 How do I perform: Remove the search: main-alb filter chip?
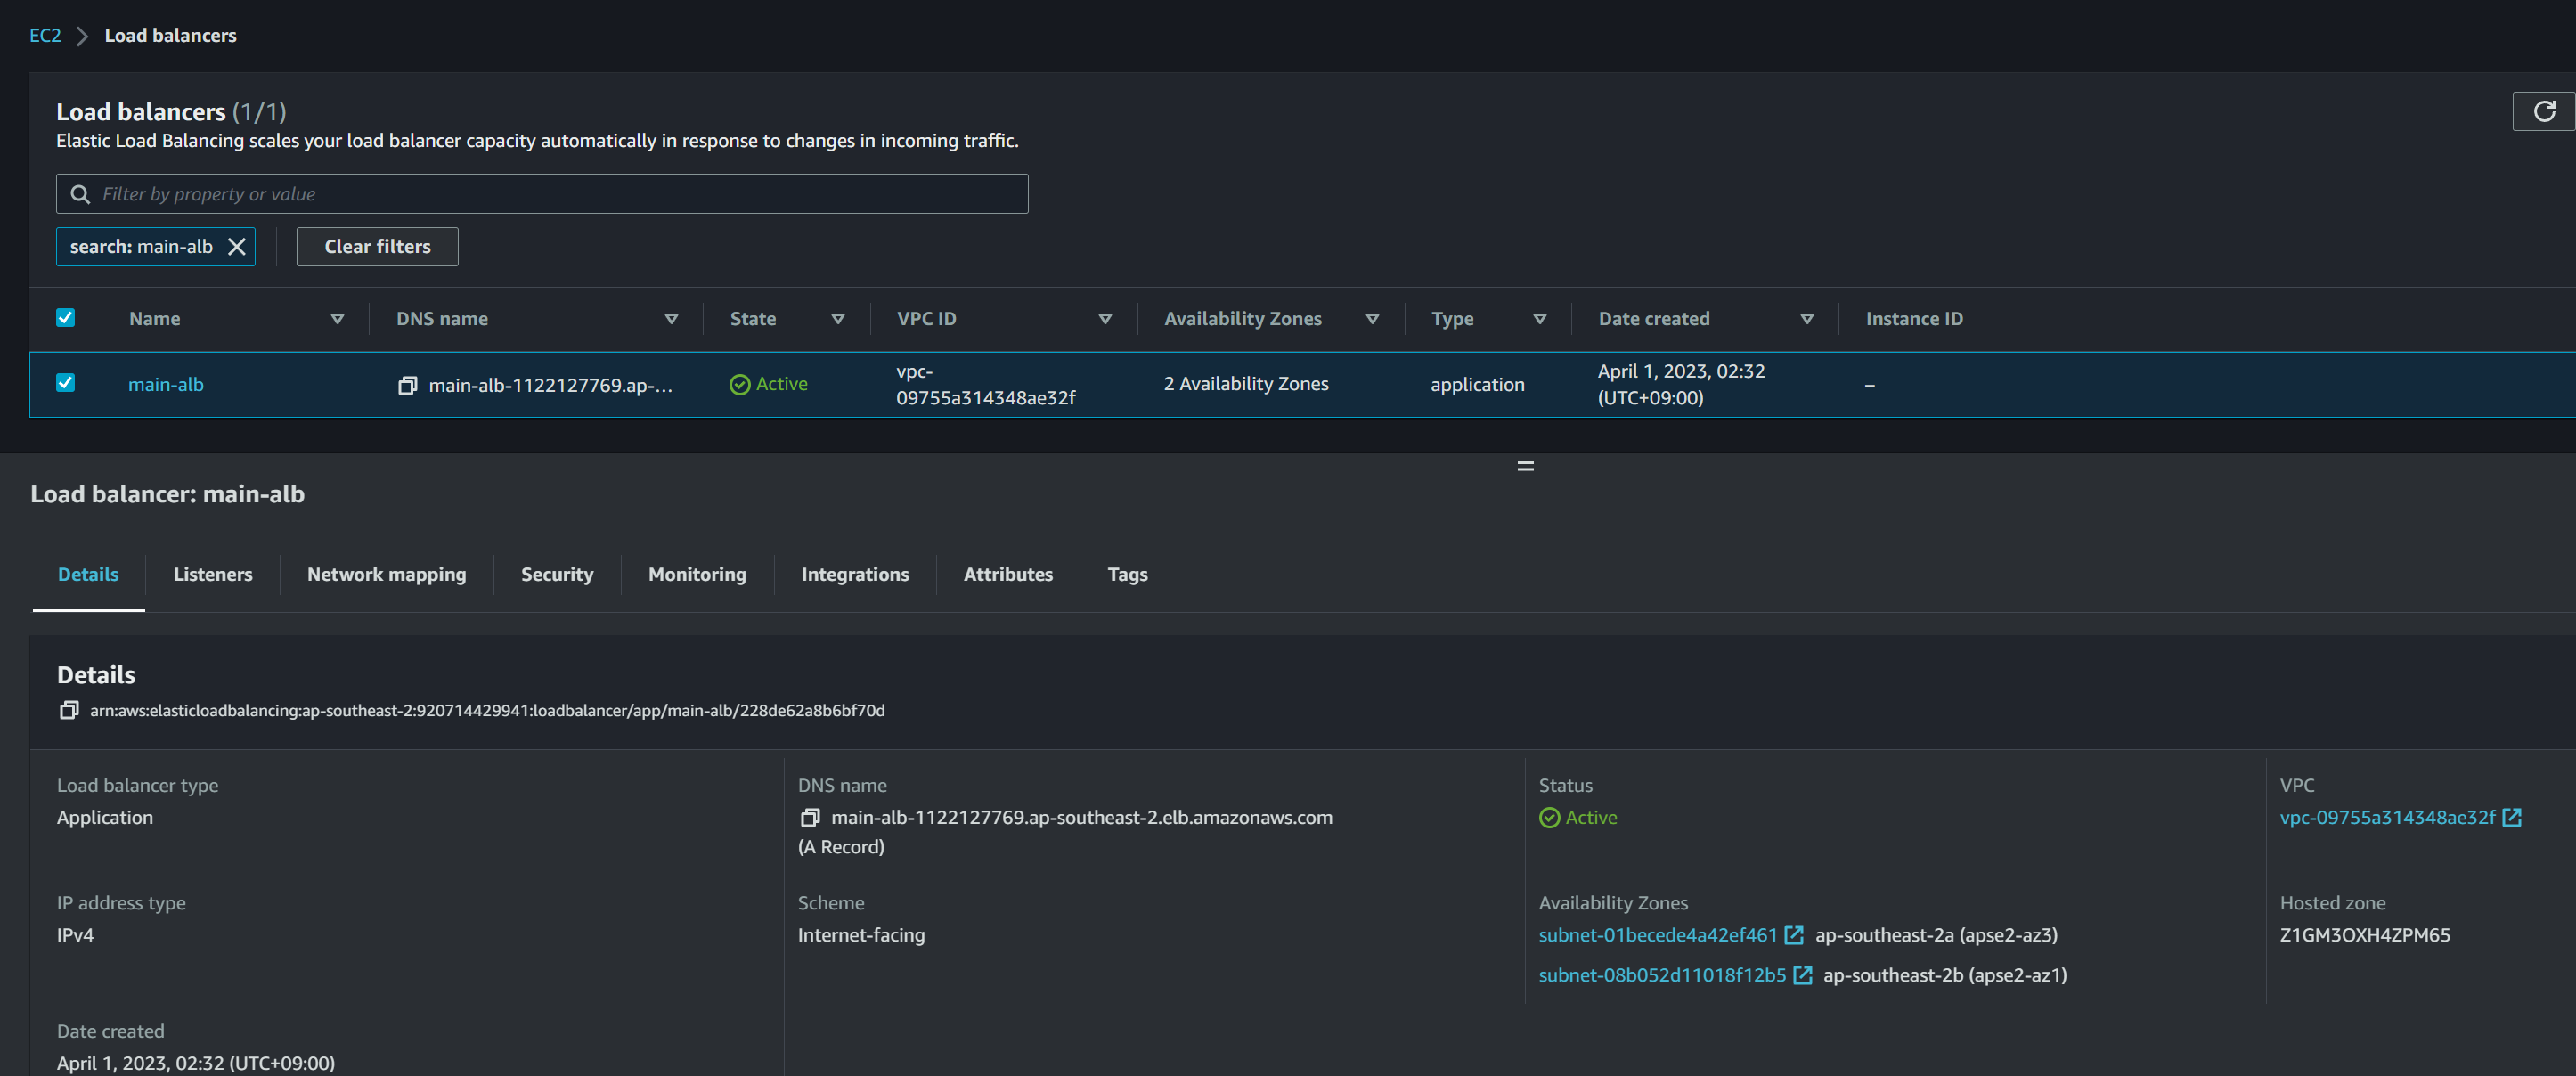pyautogui.click(x=236, y=247)
